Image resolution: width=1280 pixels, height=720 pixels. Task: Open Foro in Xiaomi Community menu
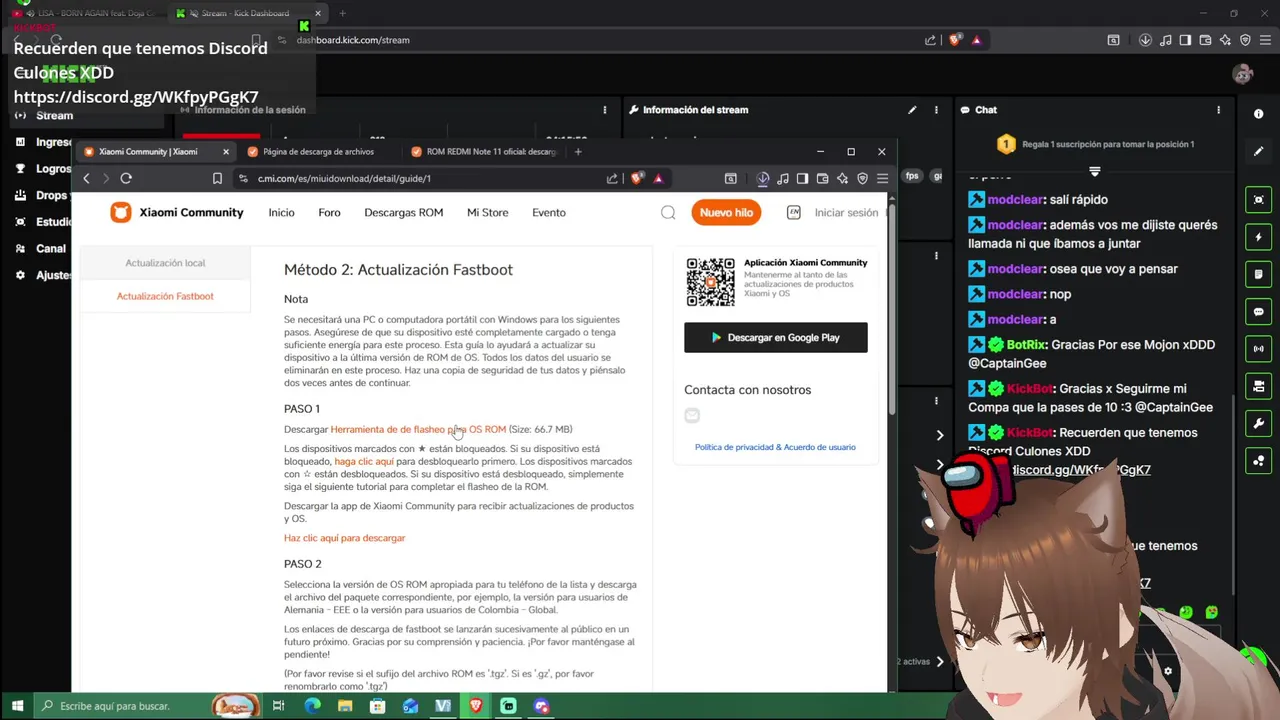(329, 212)
